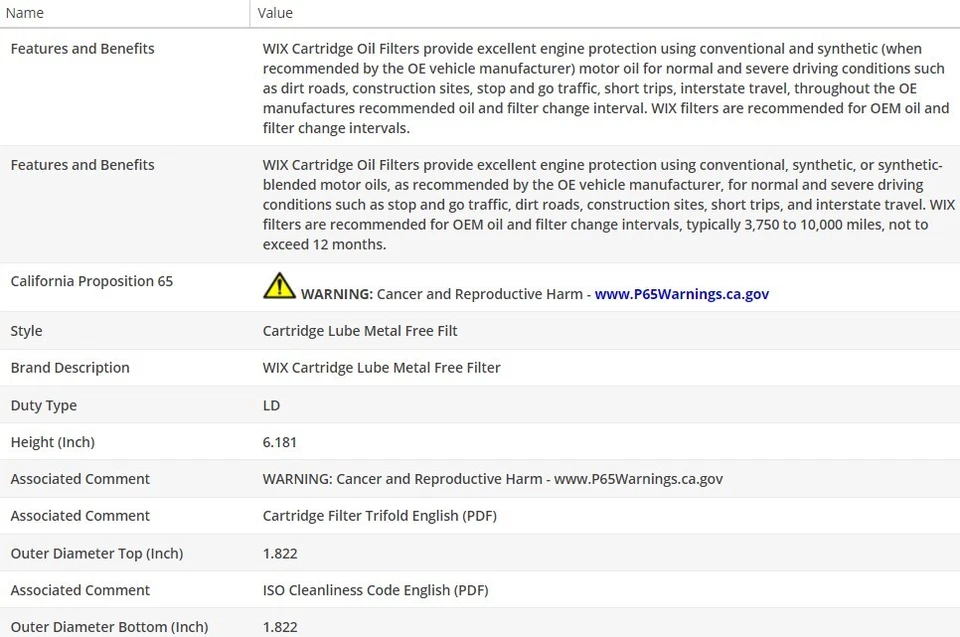Select the Outer Diameter Top value 1.822
Viewport: 960px width, 637px height.
[280, 553]
